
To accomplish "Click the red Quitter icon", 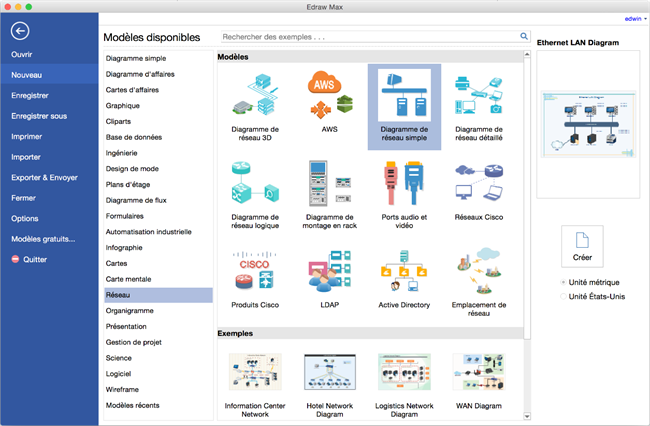I will tap(15, 259).
